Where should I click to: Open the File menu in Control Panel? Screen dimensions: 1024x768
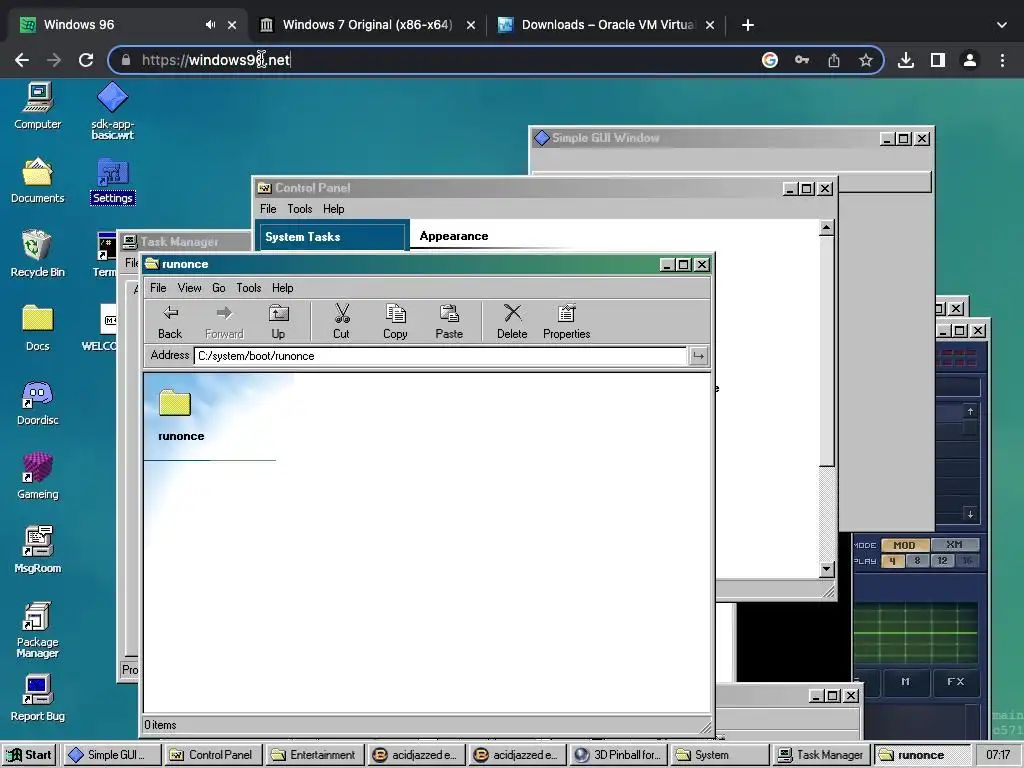coord(268,209)
